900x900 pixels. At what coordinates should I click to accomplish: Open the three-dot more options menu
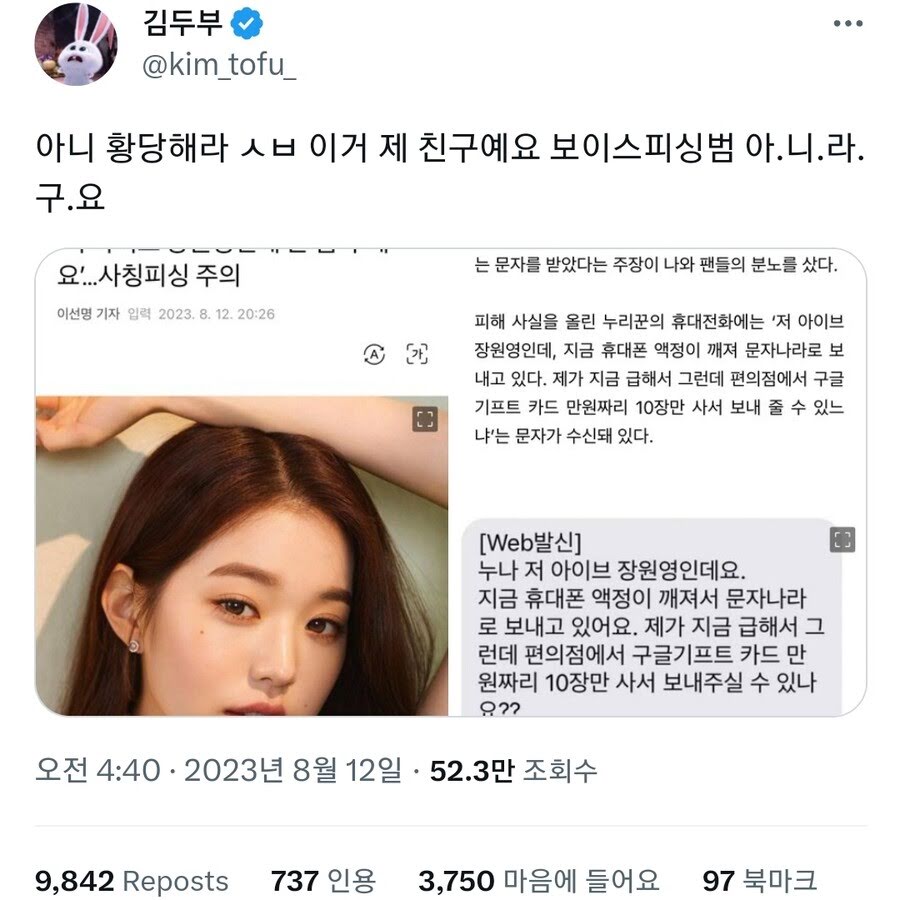coord(847,24)
